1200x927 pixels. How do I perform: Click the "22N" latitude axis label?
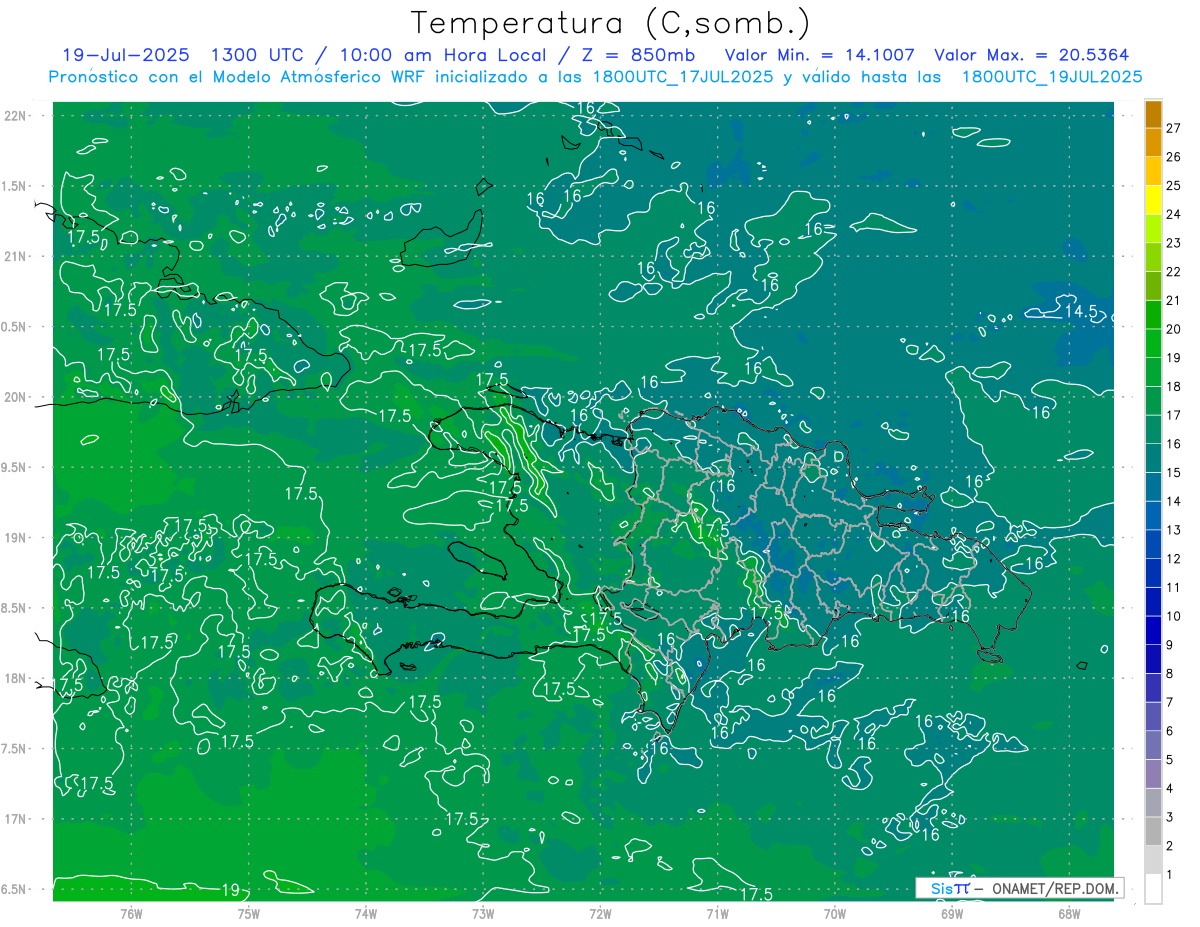[16, 116]
